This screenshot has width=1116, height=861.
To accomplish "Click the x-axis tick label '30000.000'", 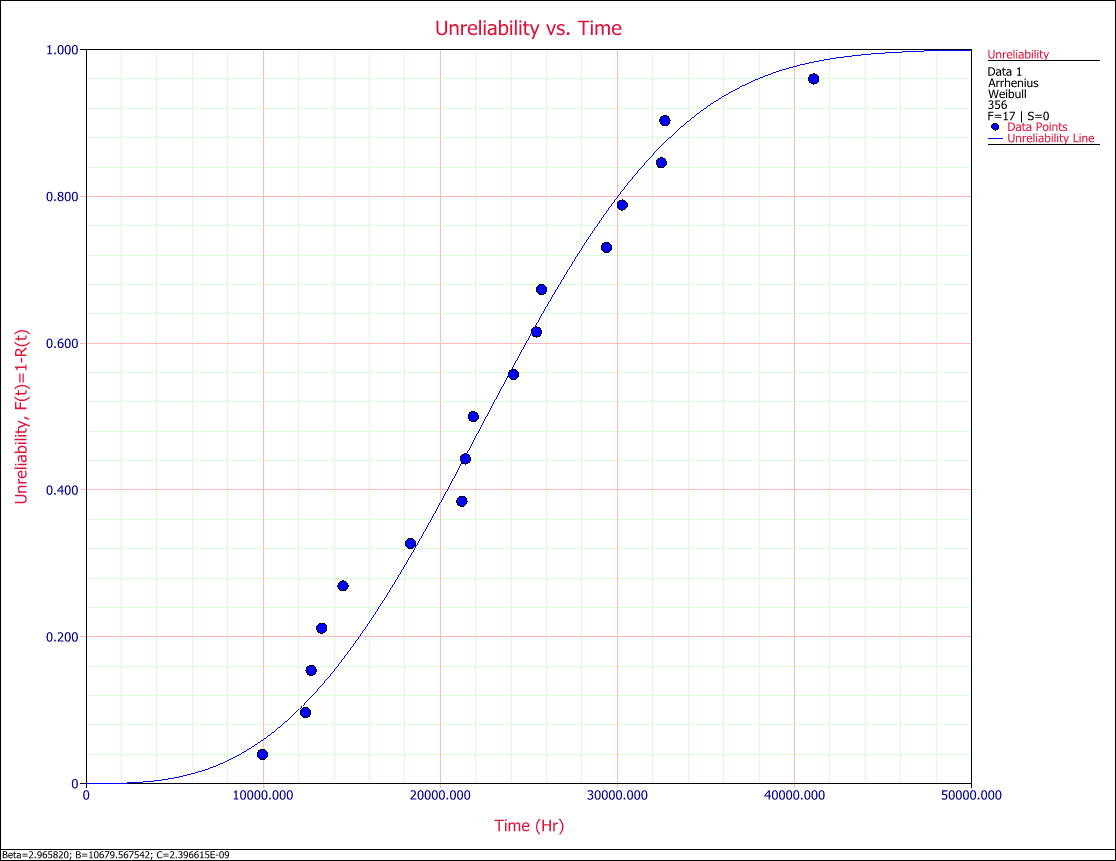I will (x=617, y=796).
